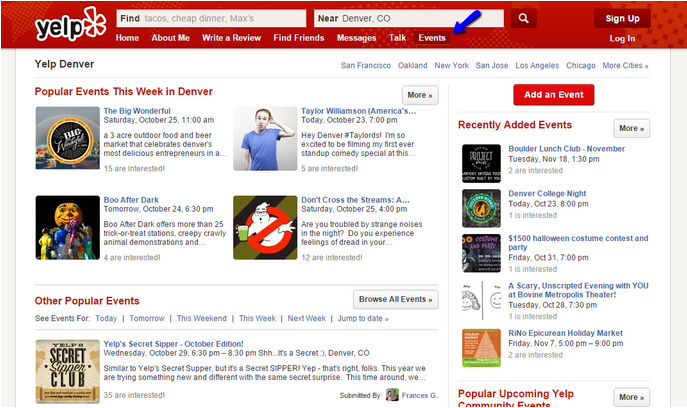This screenshot has width=687, height=408.
Task: Open Secret Sipper Club event image
Action: point(67,371)
